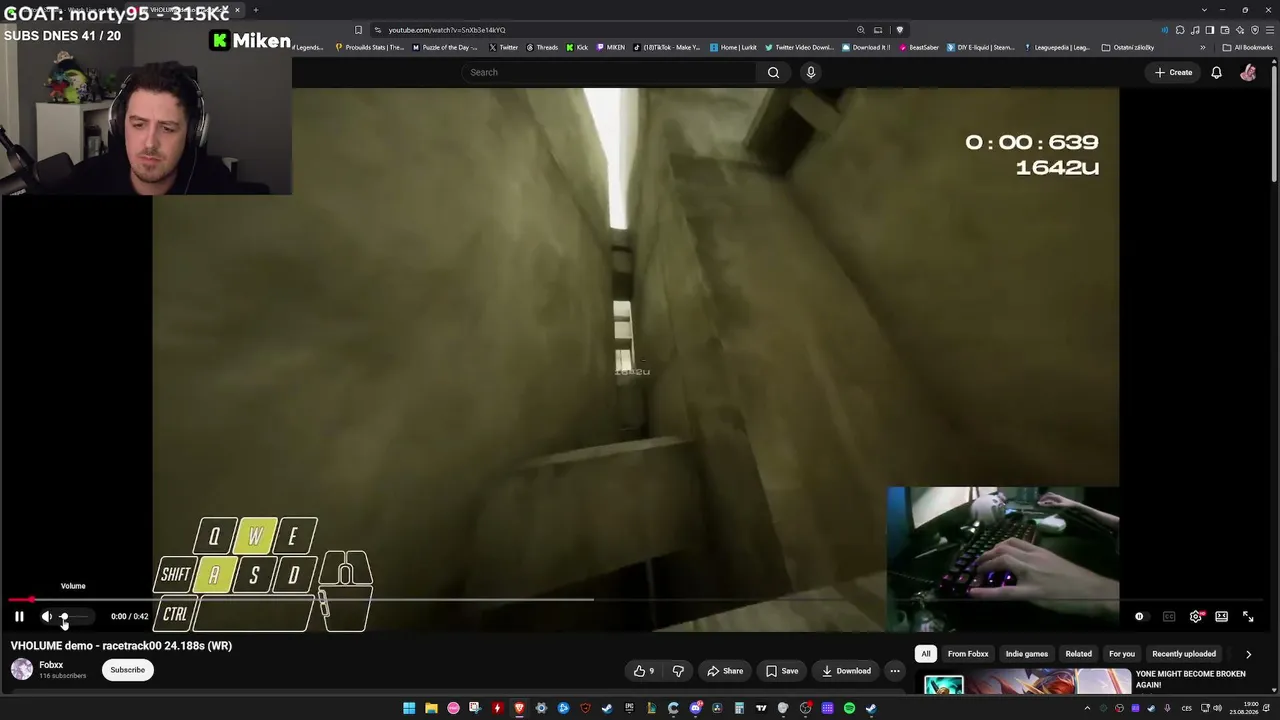This screenshot has width=1280, height=720.
Task: Open Discord from the taskbar
Action: click(x=695, y=708)
